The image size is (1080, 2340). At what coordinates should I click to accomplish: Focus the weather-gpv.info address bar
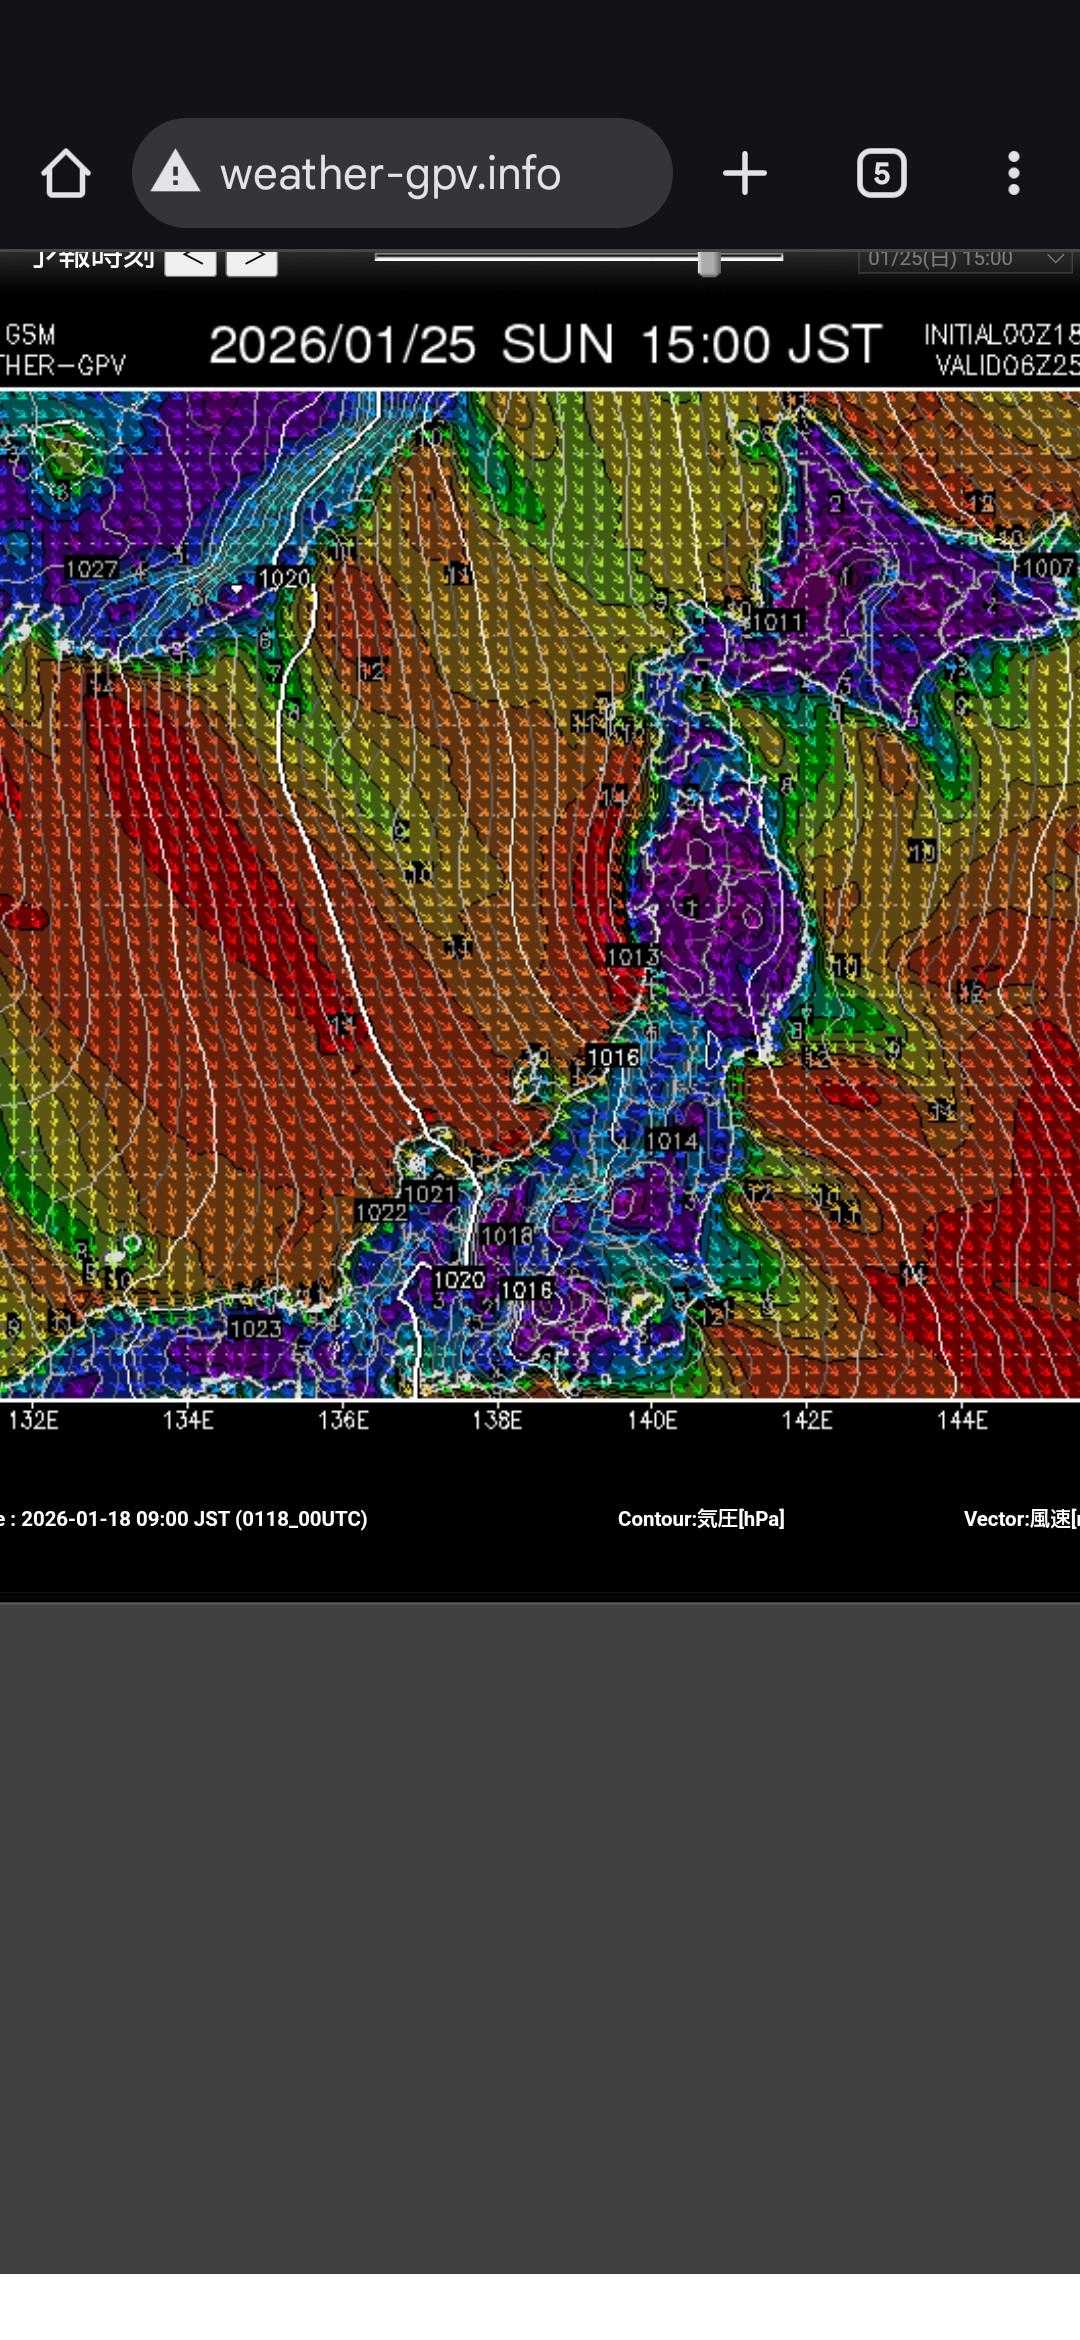tap(400, 174)
